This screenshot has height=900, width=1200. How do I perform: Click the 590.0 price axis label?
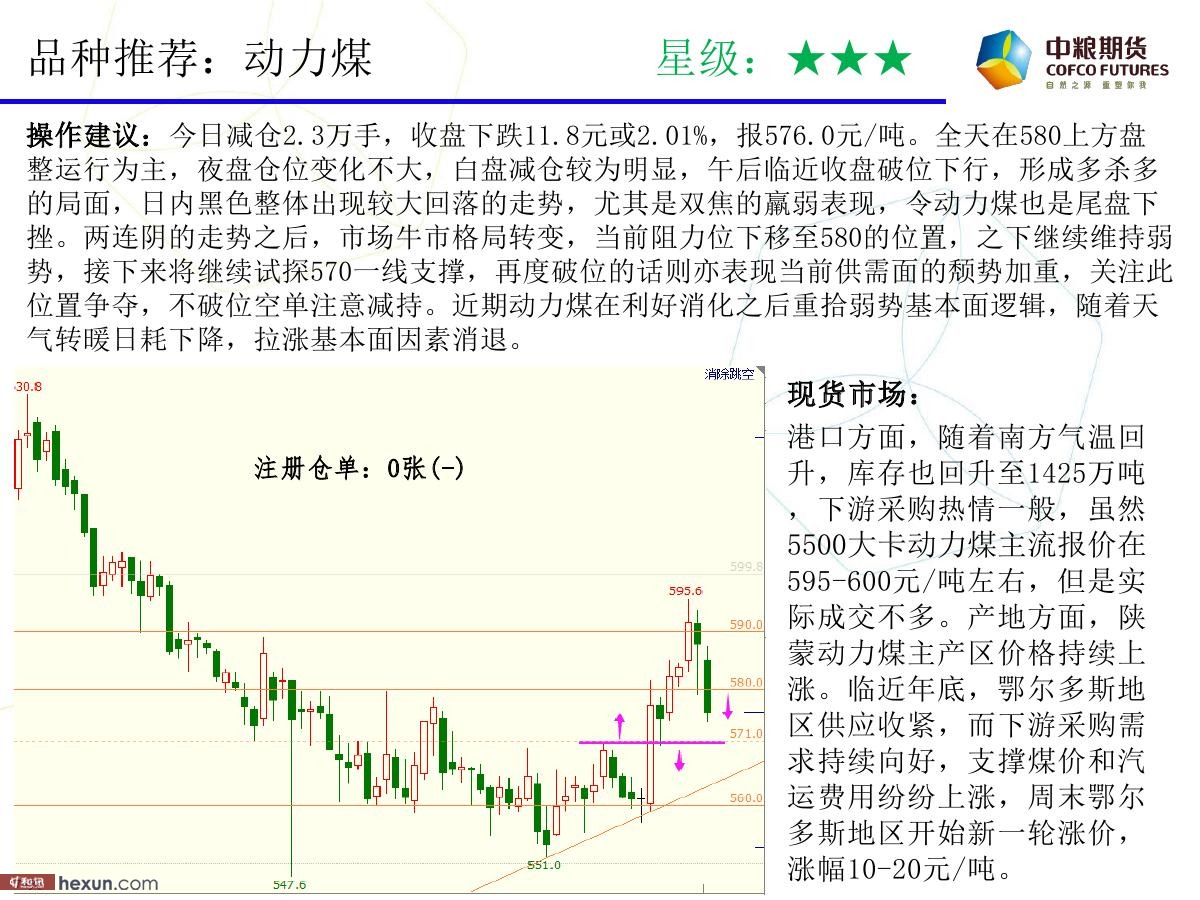tap(746, 625)
